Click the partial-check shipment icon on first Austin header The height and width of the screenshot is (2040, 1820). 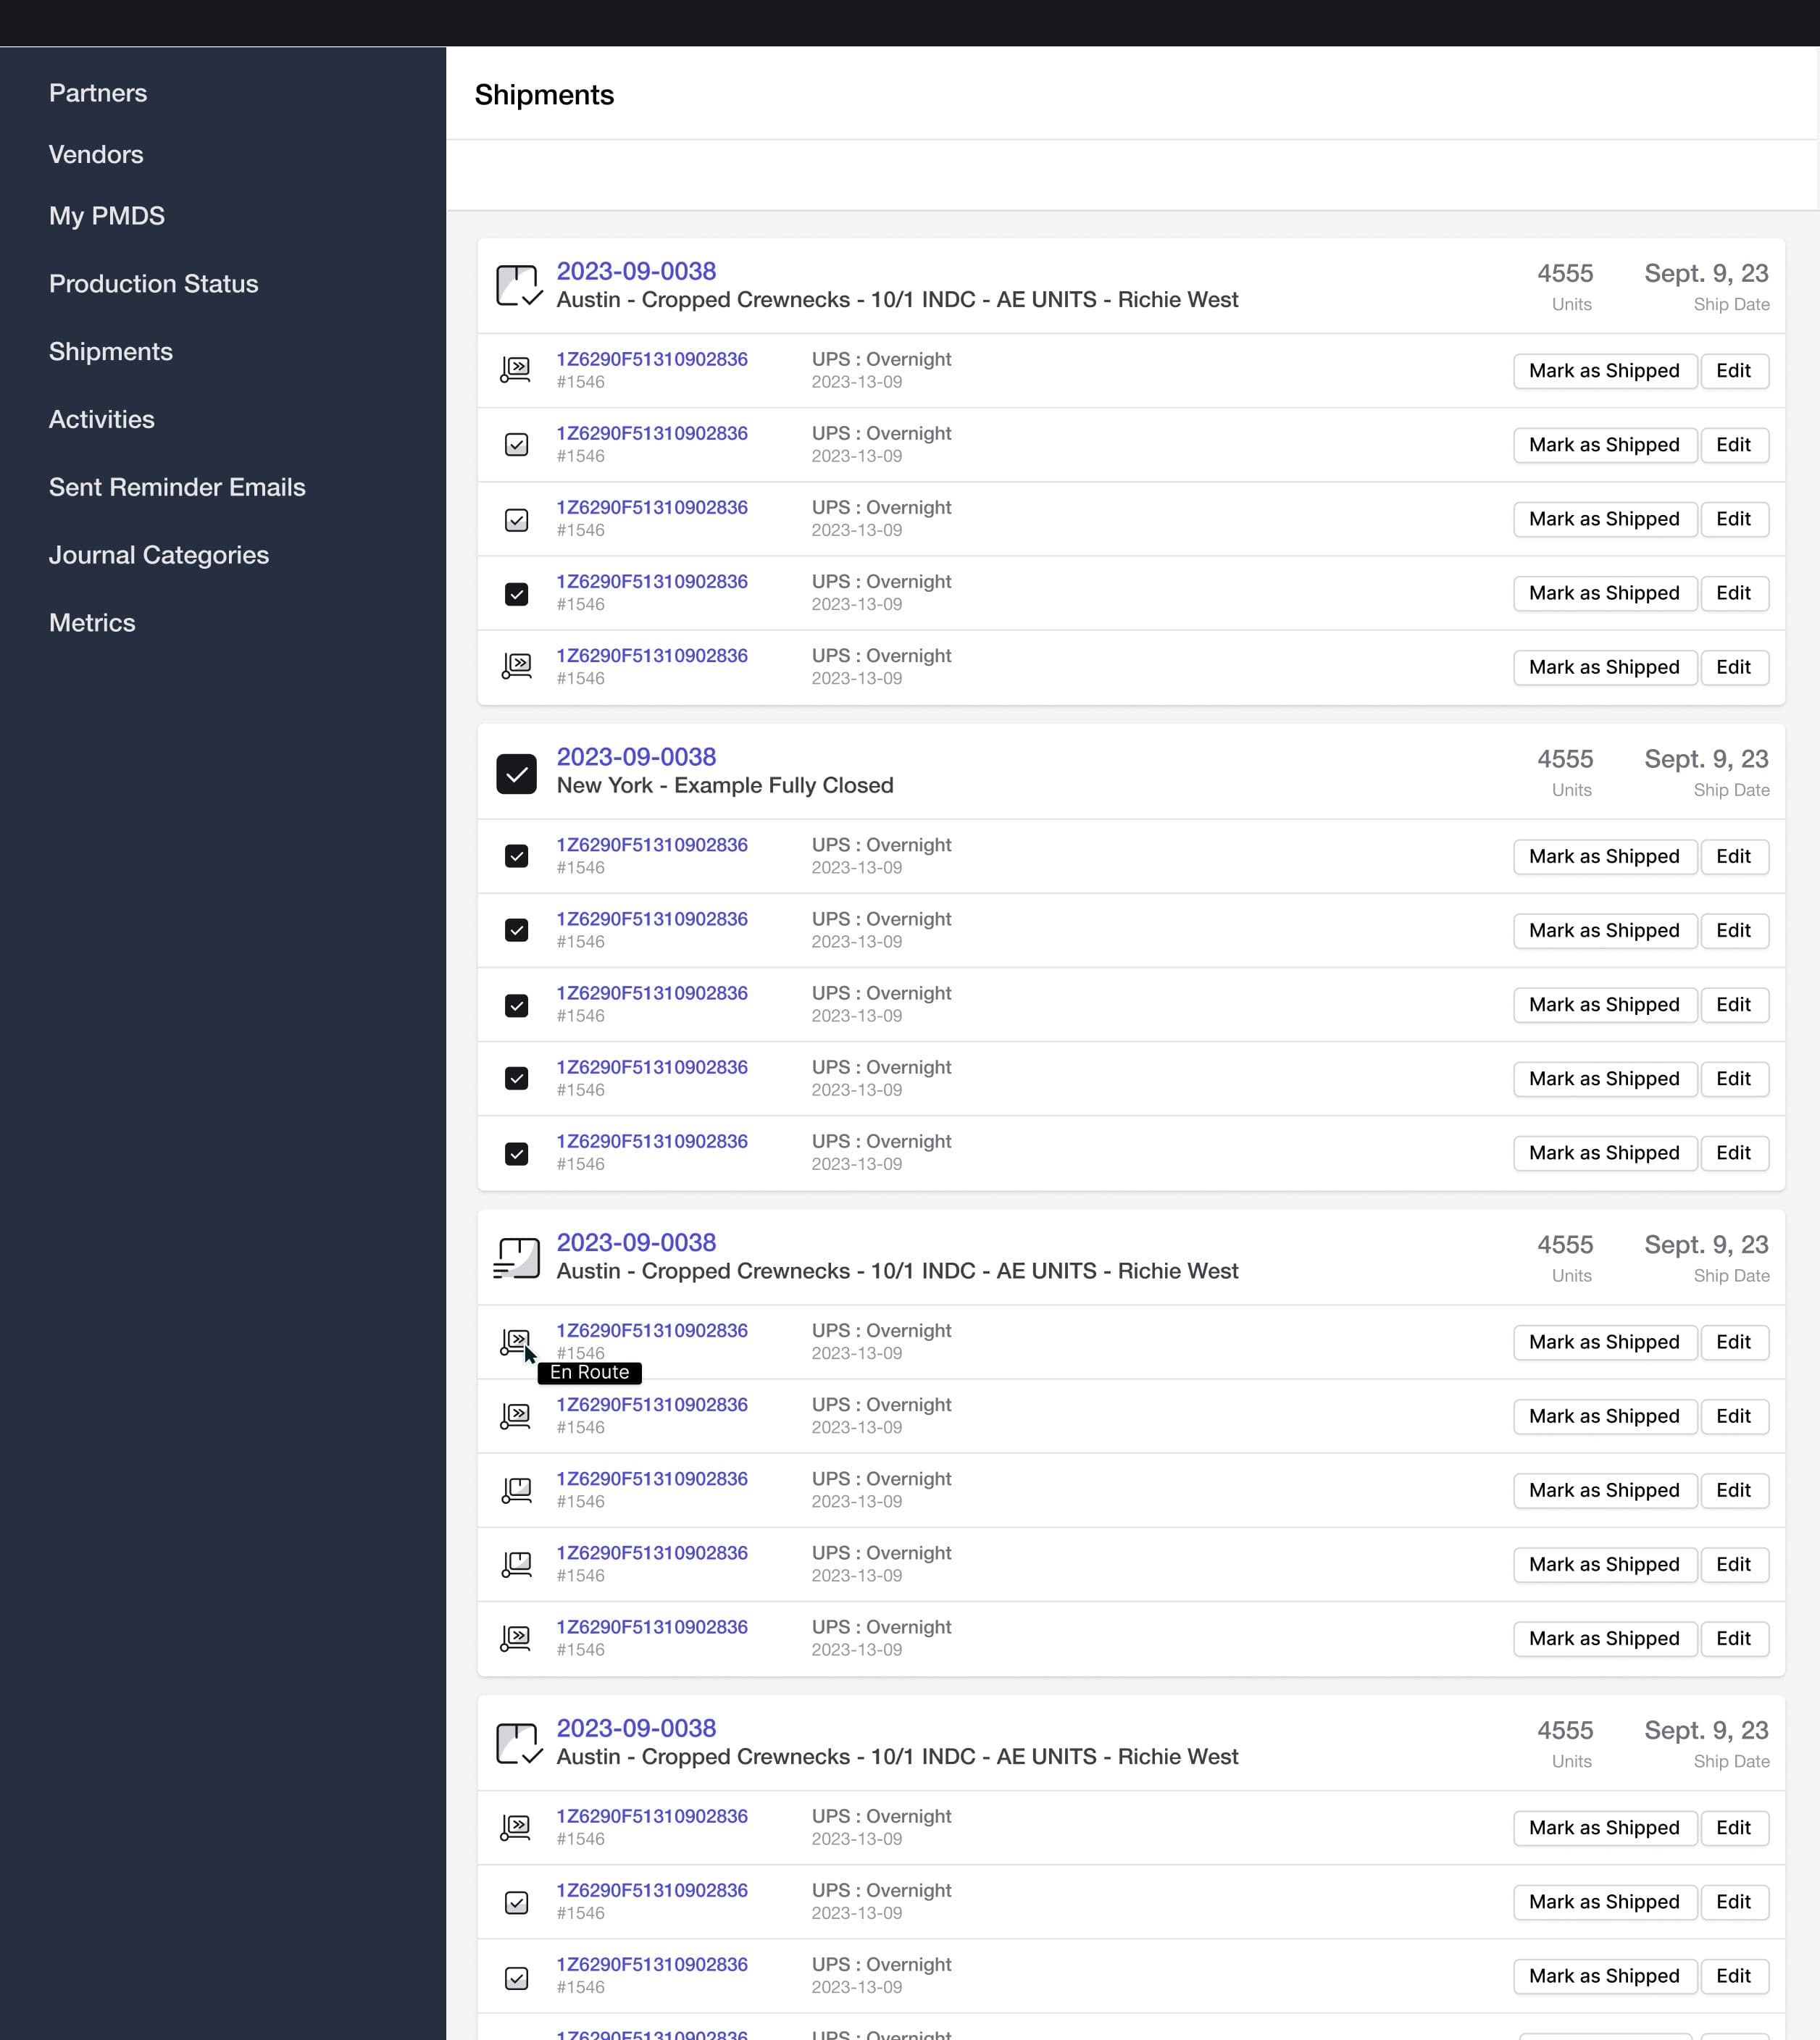(x=519, y=286)
